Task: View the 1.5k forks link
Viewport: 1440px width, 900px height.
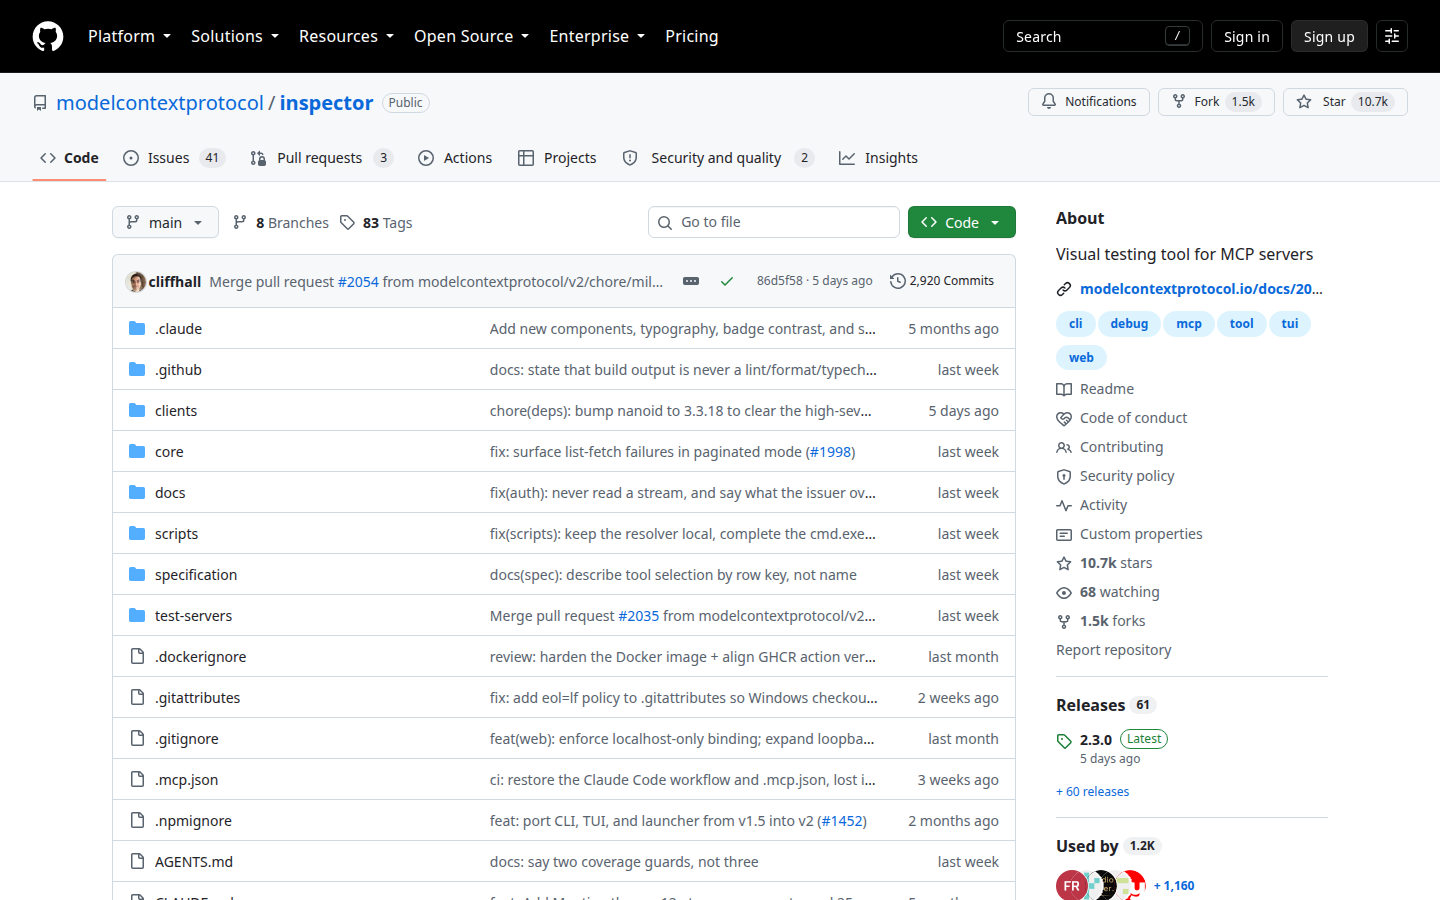Action: [1101, 621]
